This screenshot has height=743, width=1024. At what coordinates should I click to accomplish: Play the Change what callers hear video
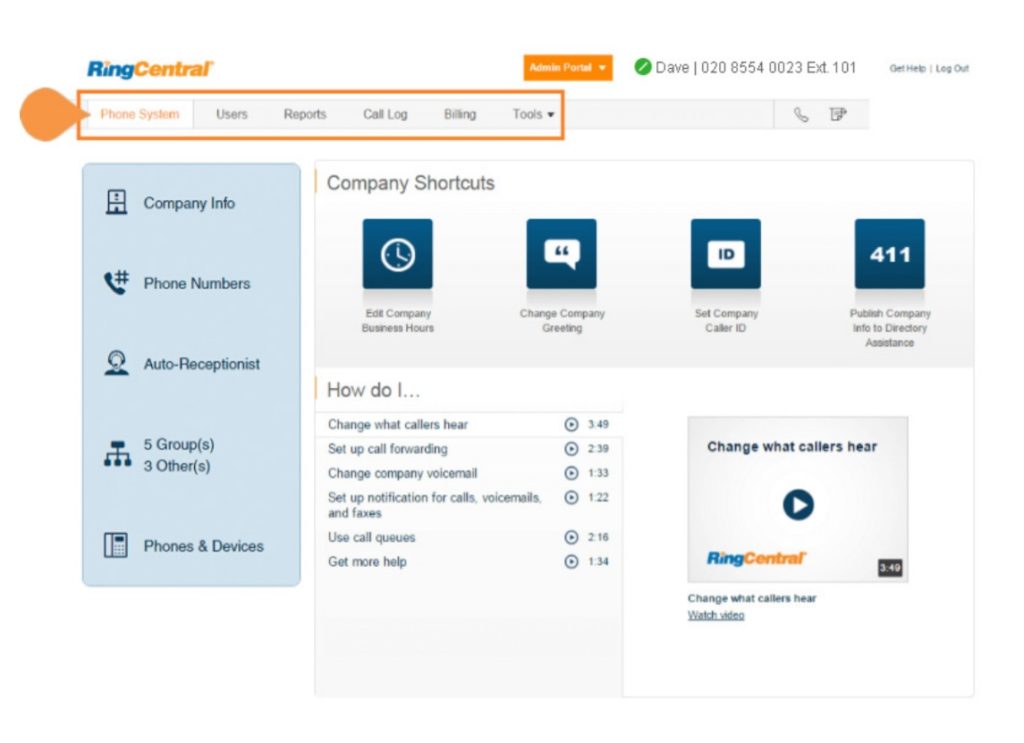(x=797, y=504)
